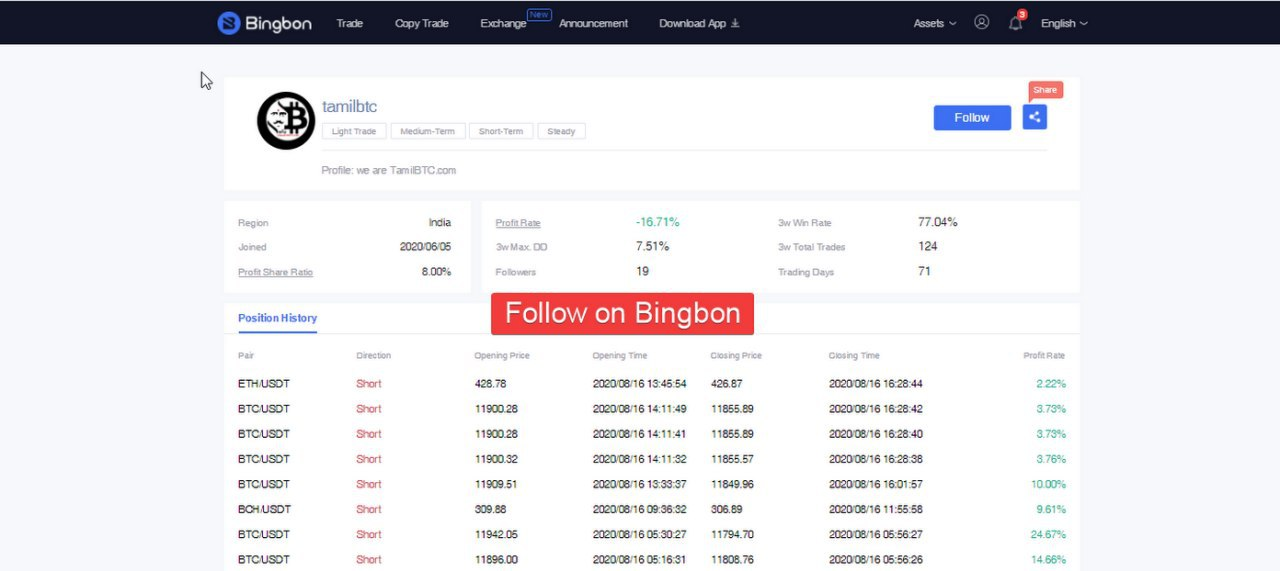
Task: Click the tamilbtc trader avatar
Action: pos(286,121)
